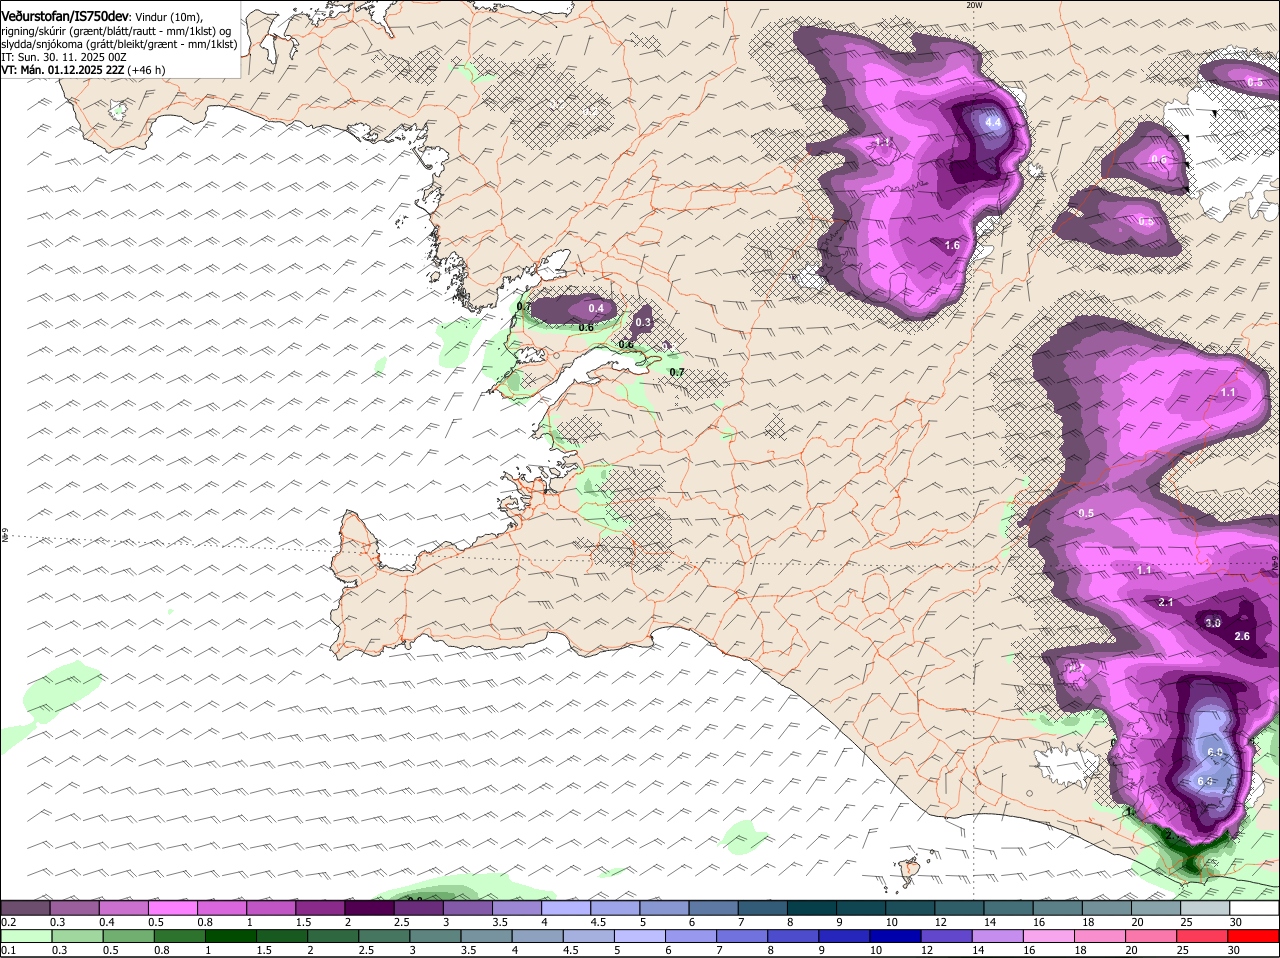Click the 2.6 snowfall value on the map

click(x=1243, y=636)
